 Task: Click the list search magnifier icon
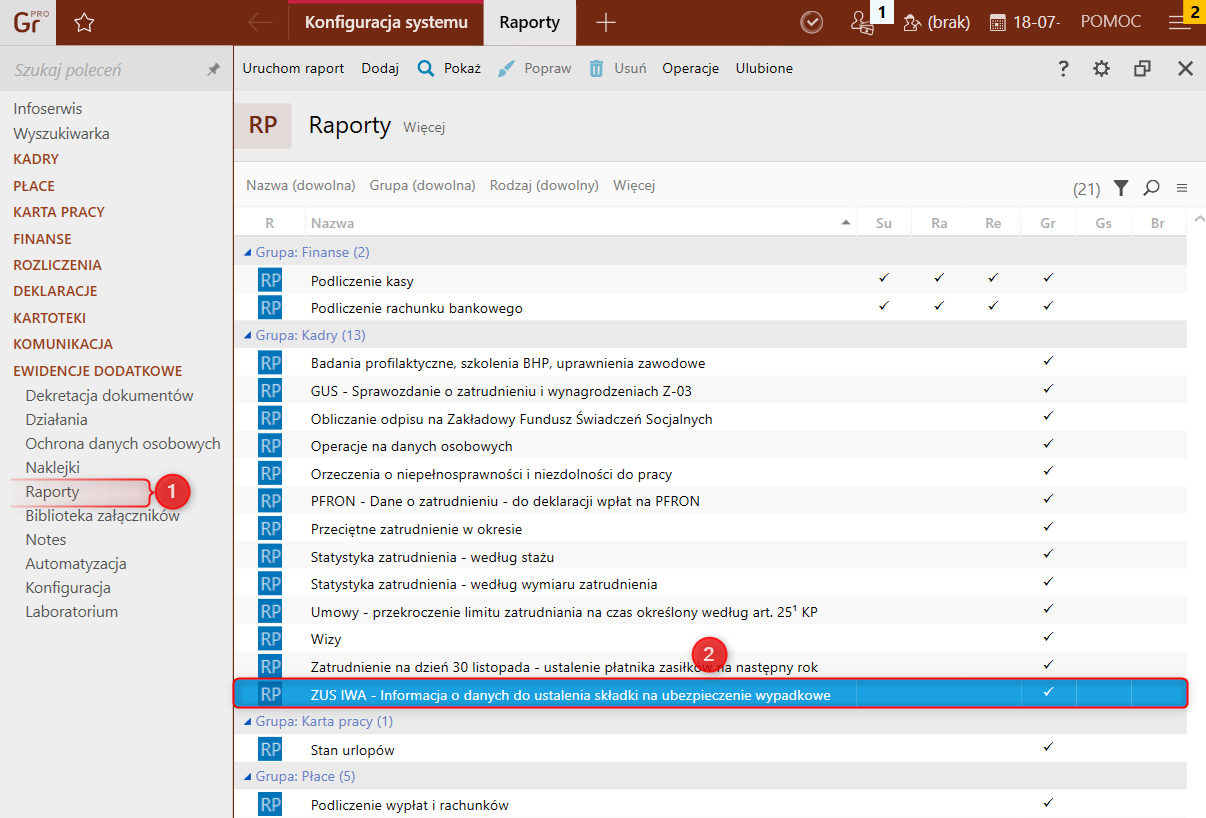point(1151,187)
